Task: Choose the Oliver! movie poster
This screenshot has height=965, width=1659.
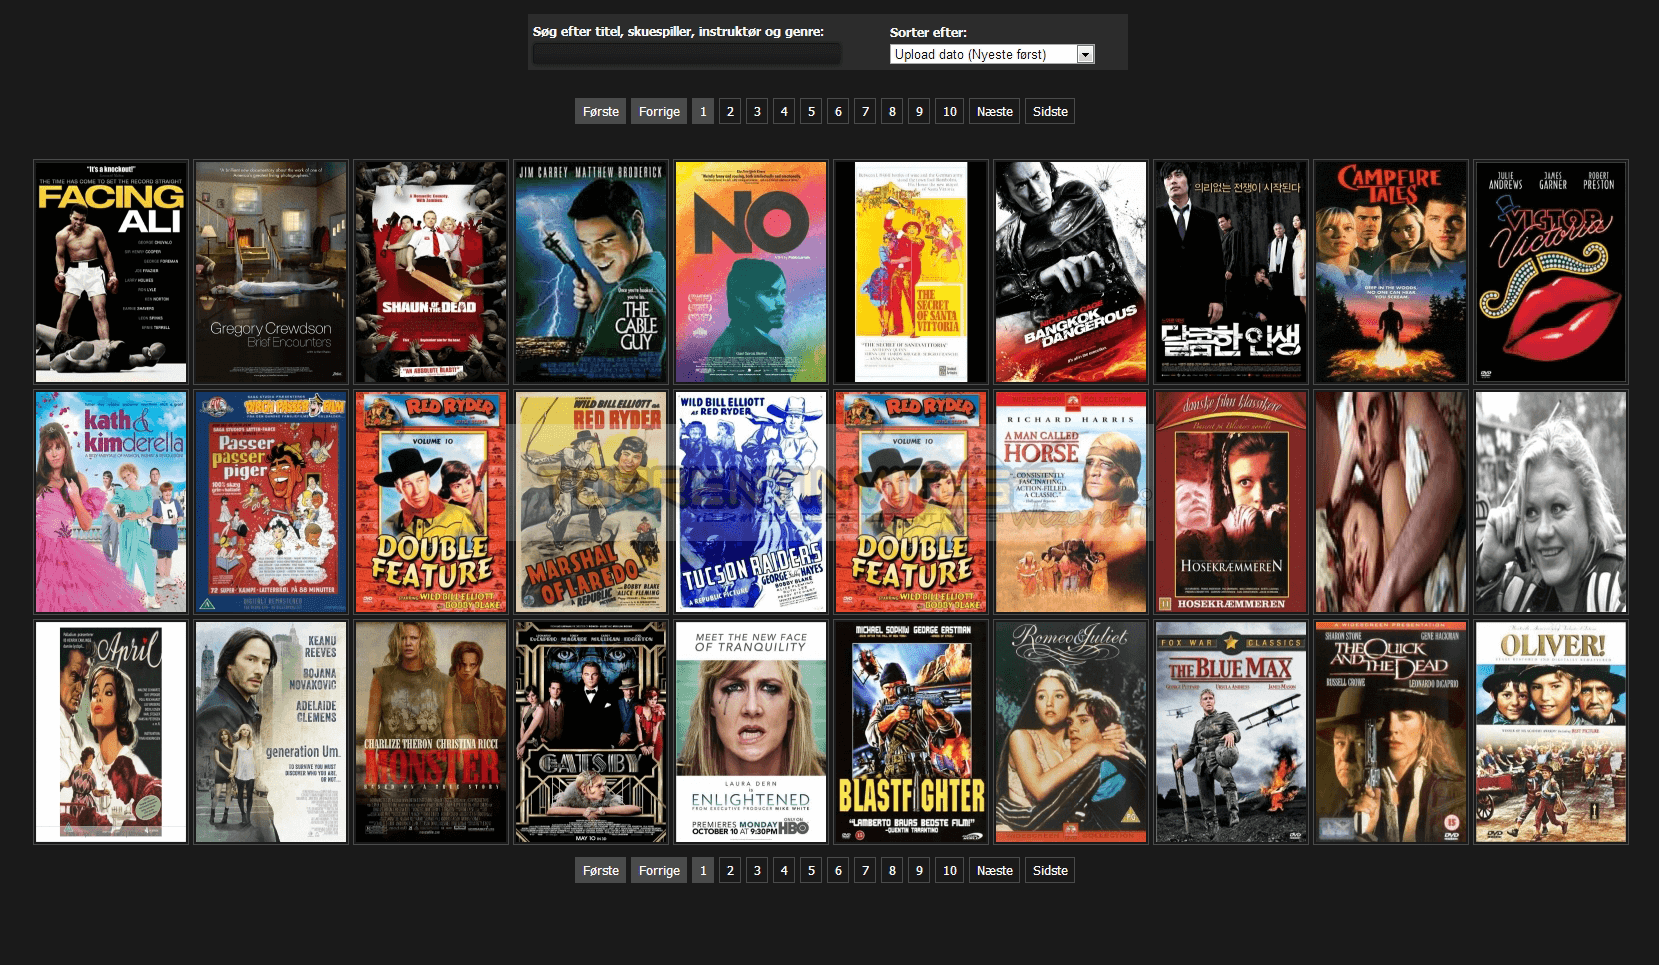Action: coord(1551,732)
